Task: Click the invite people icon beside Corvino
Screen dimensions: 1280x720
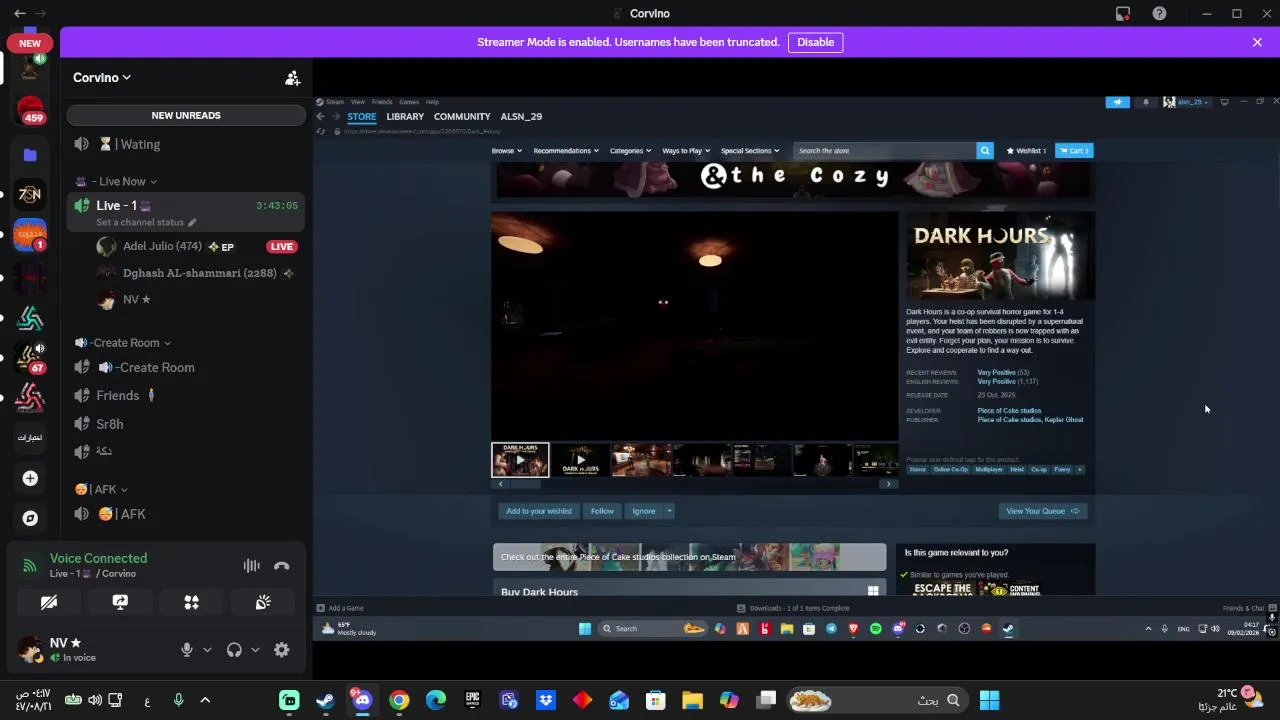Action: (292, 77)
